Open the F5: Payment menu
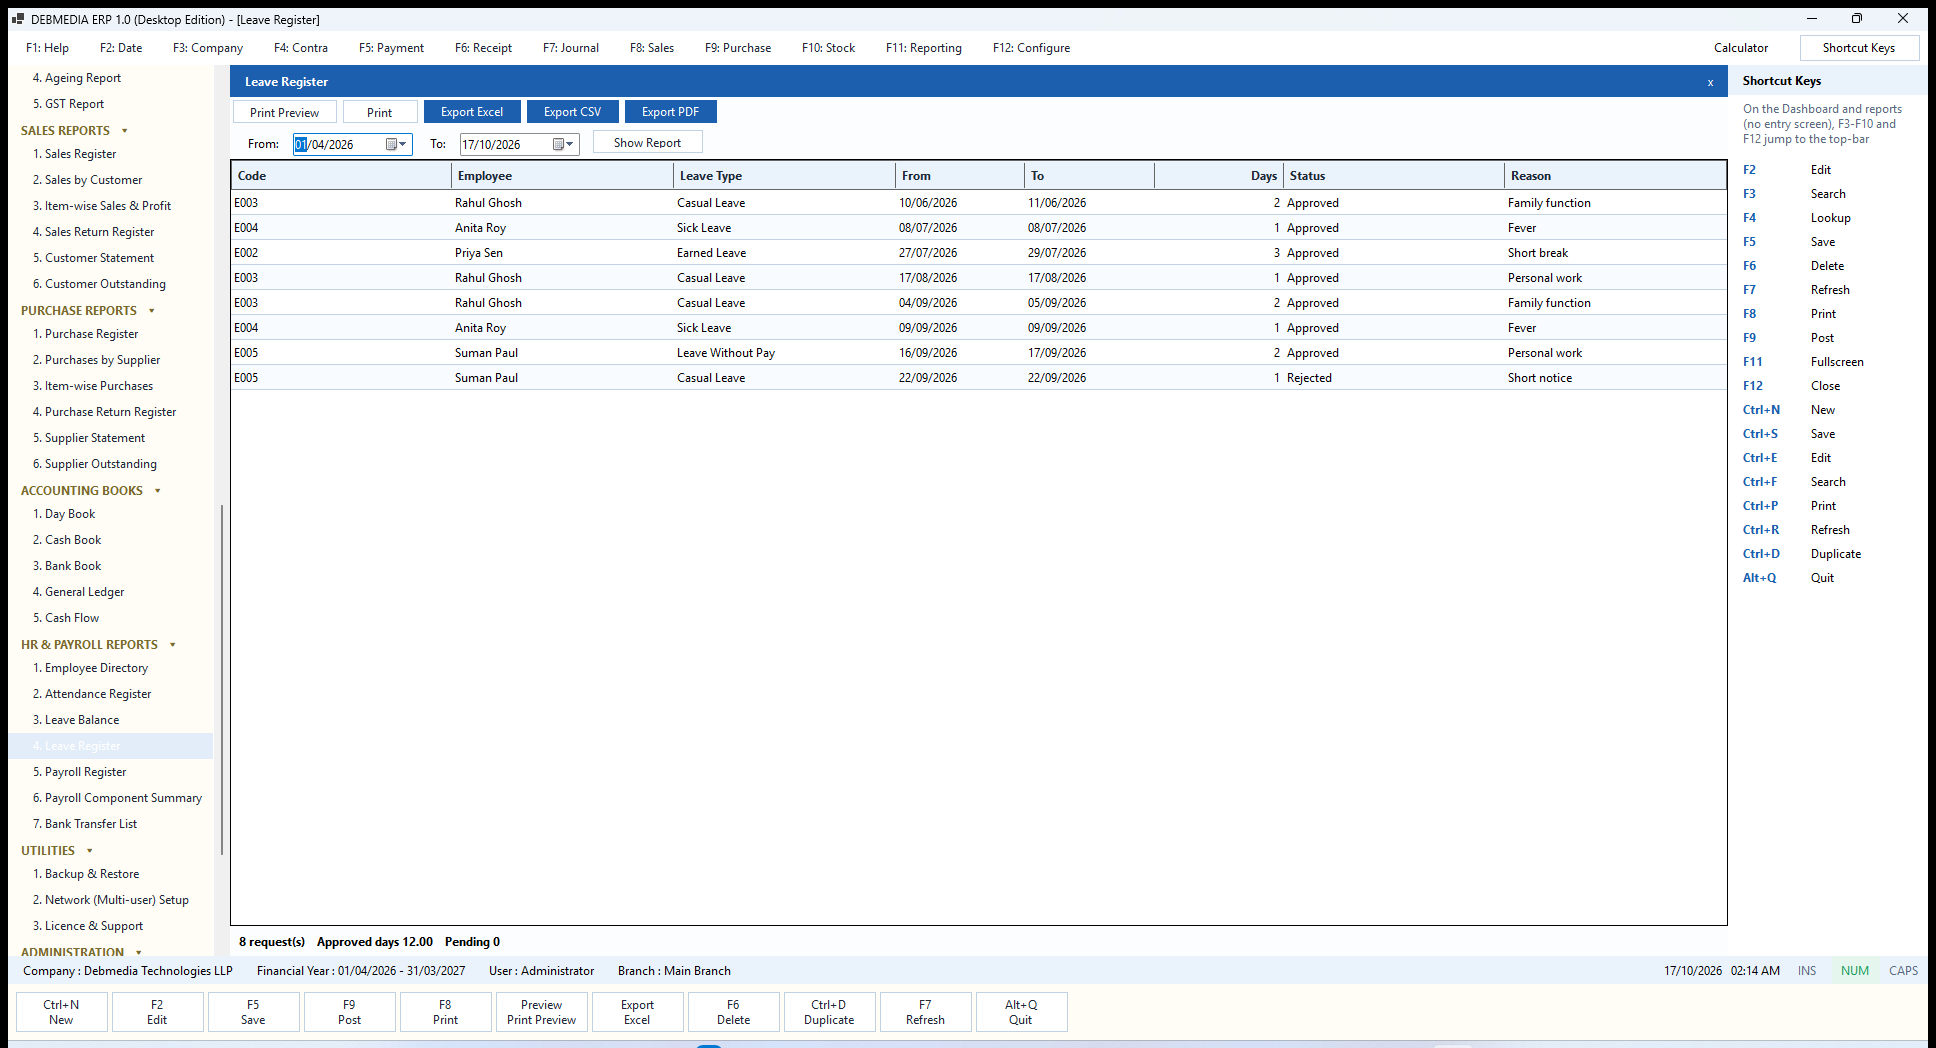 pos(391,48)
